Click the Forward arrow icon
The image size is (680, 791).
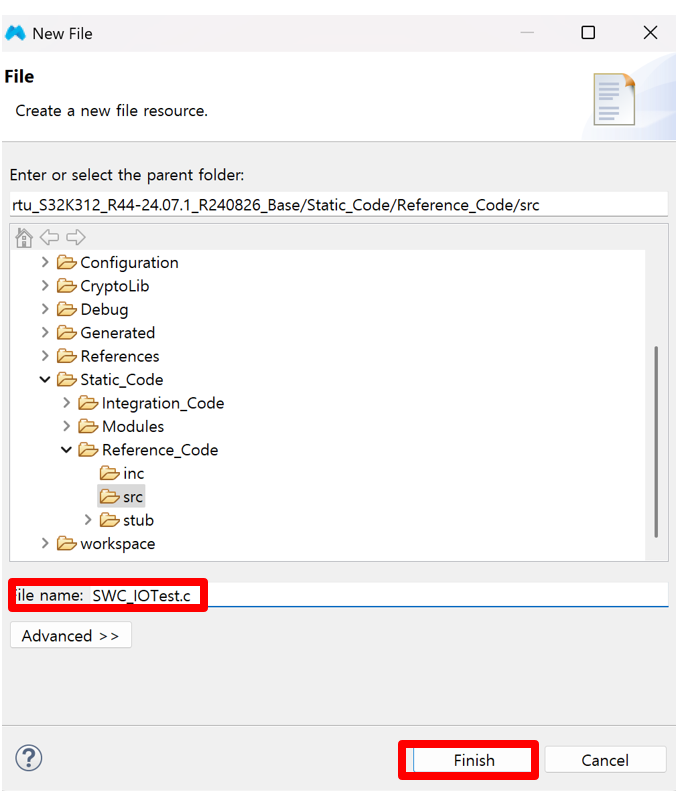coord(76,237)
